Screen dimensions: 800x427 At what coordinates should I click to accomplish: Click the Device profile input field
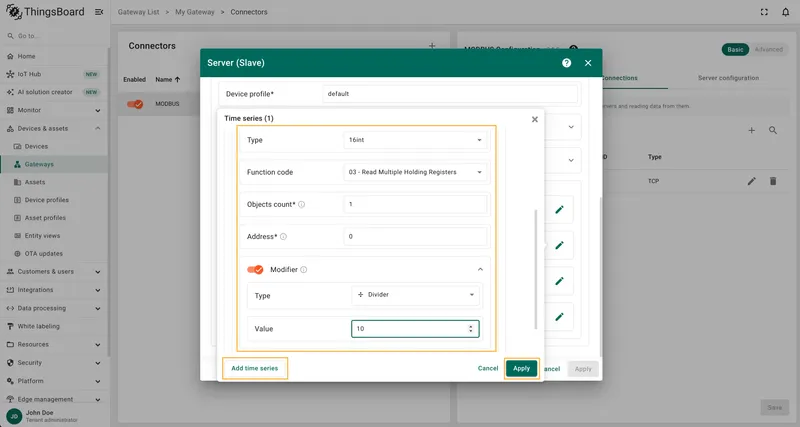pyautogui.click(x=450, y=94)
